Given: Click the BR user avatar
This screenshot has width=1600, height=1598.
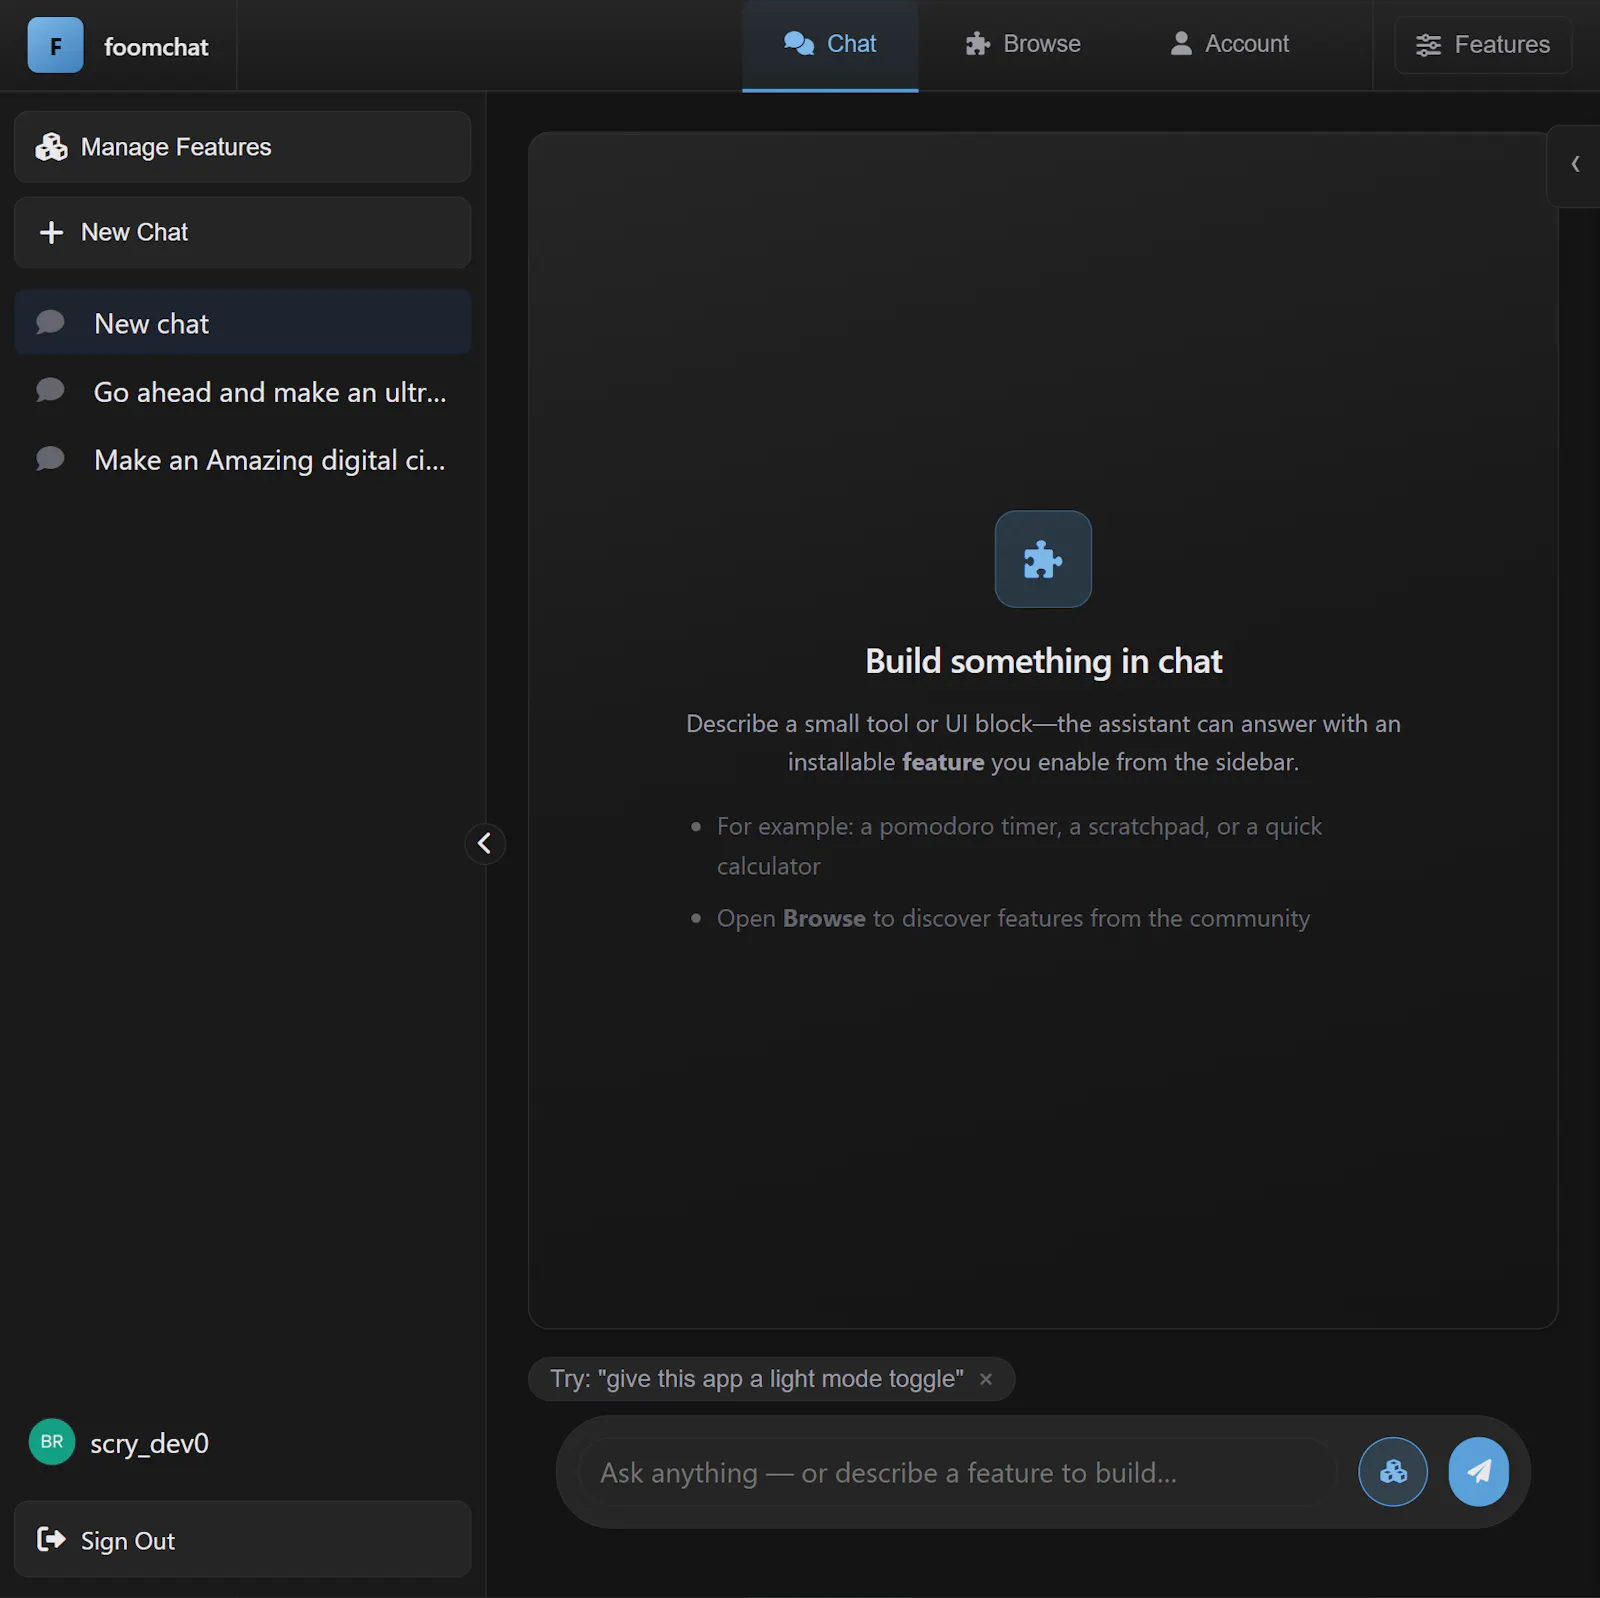Looking at the screenshot, I should tap(52, 1442).
